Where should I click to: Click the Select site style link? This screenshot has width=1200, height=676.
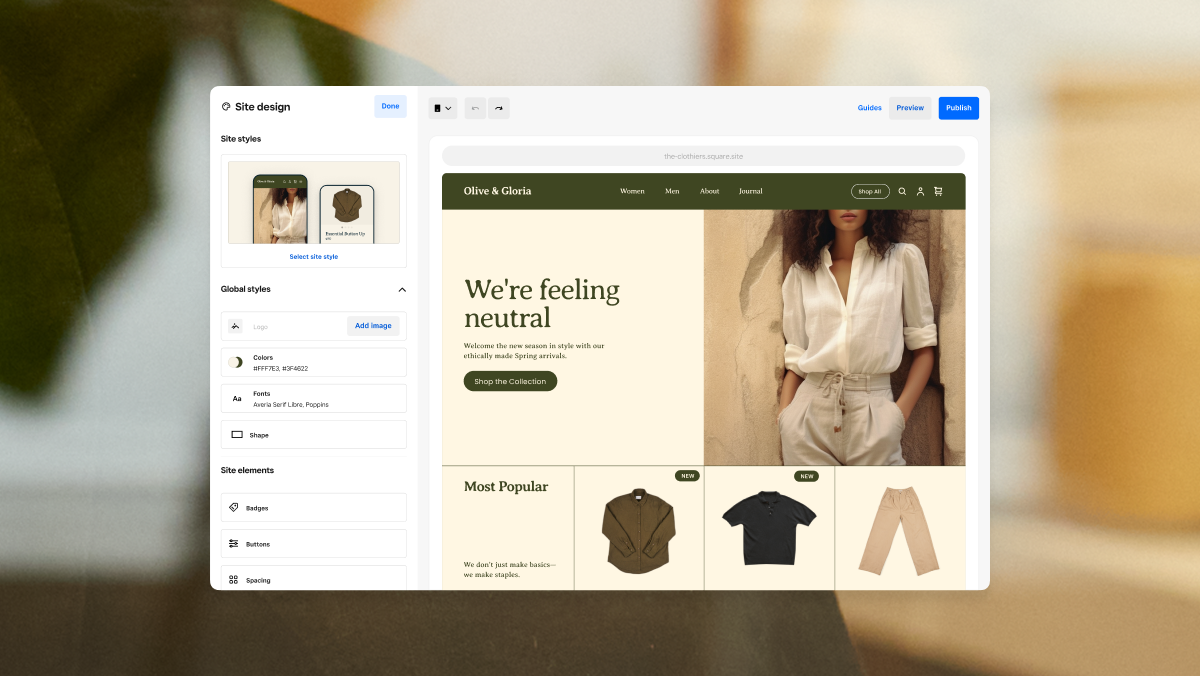314,257
